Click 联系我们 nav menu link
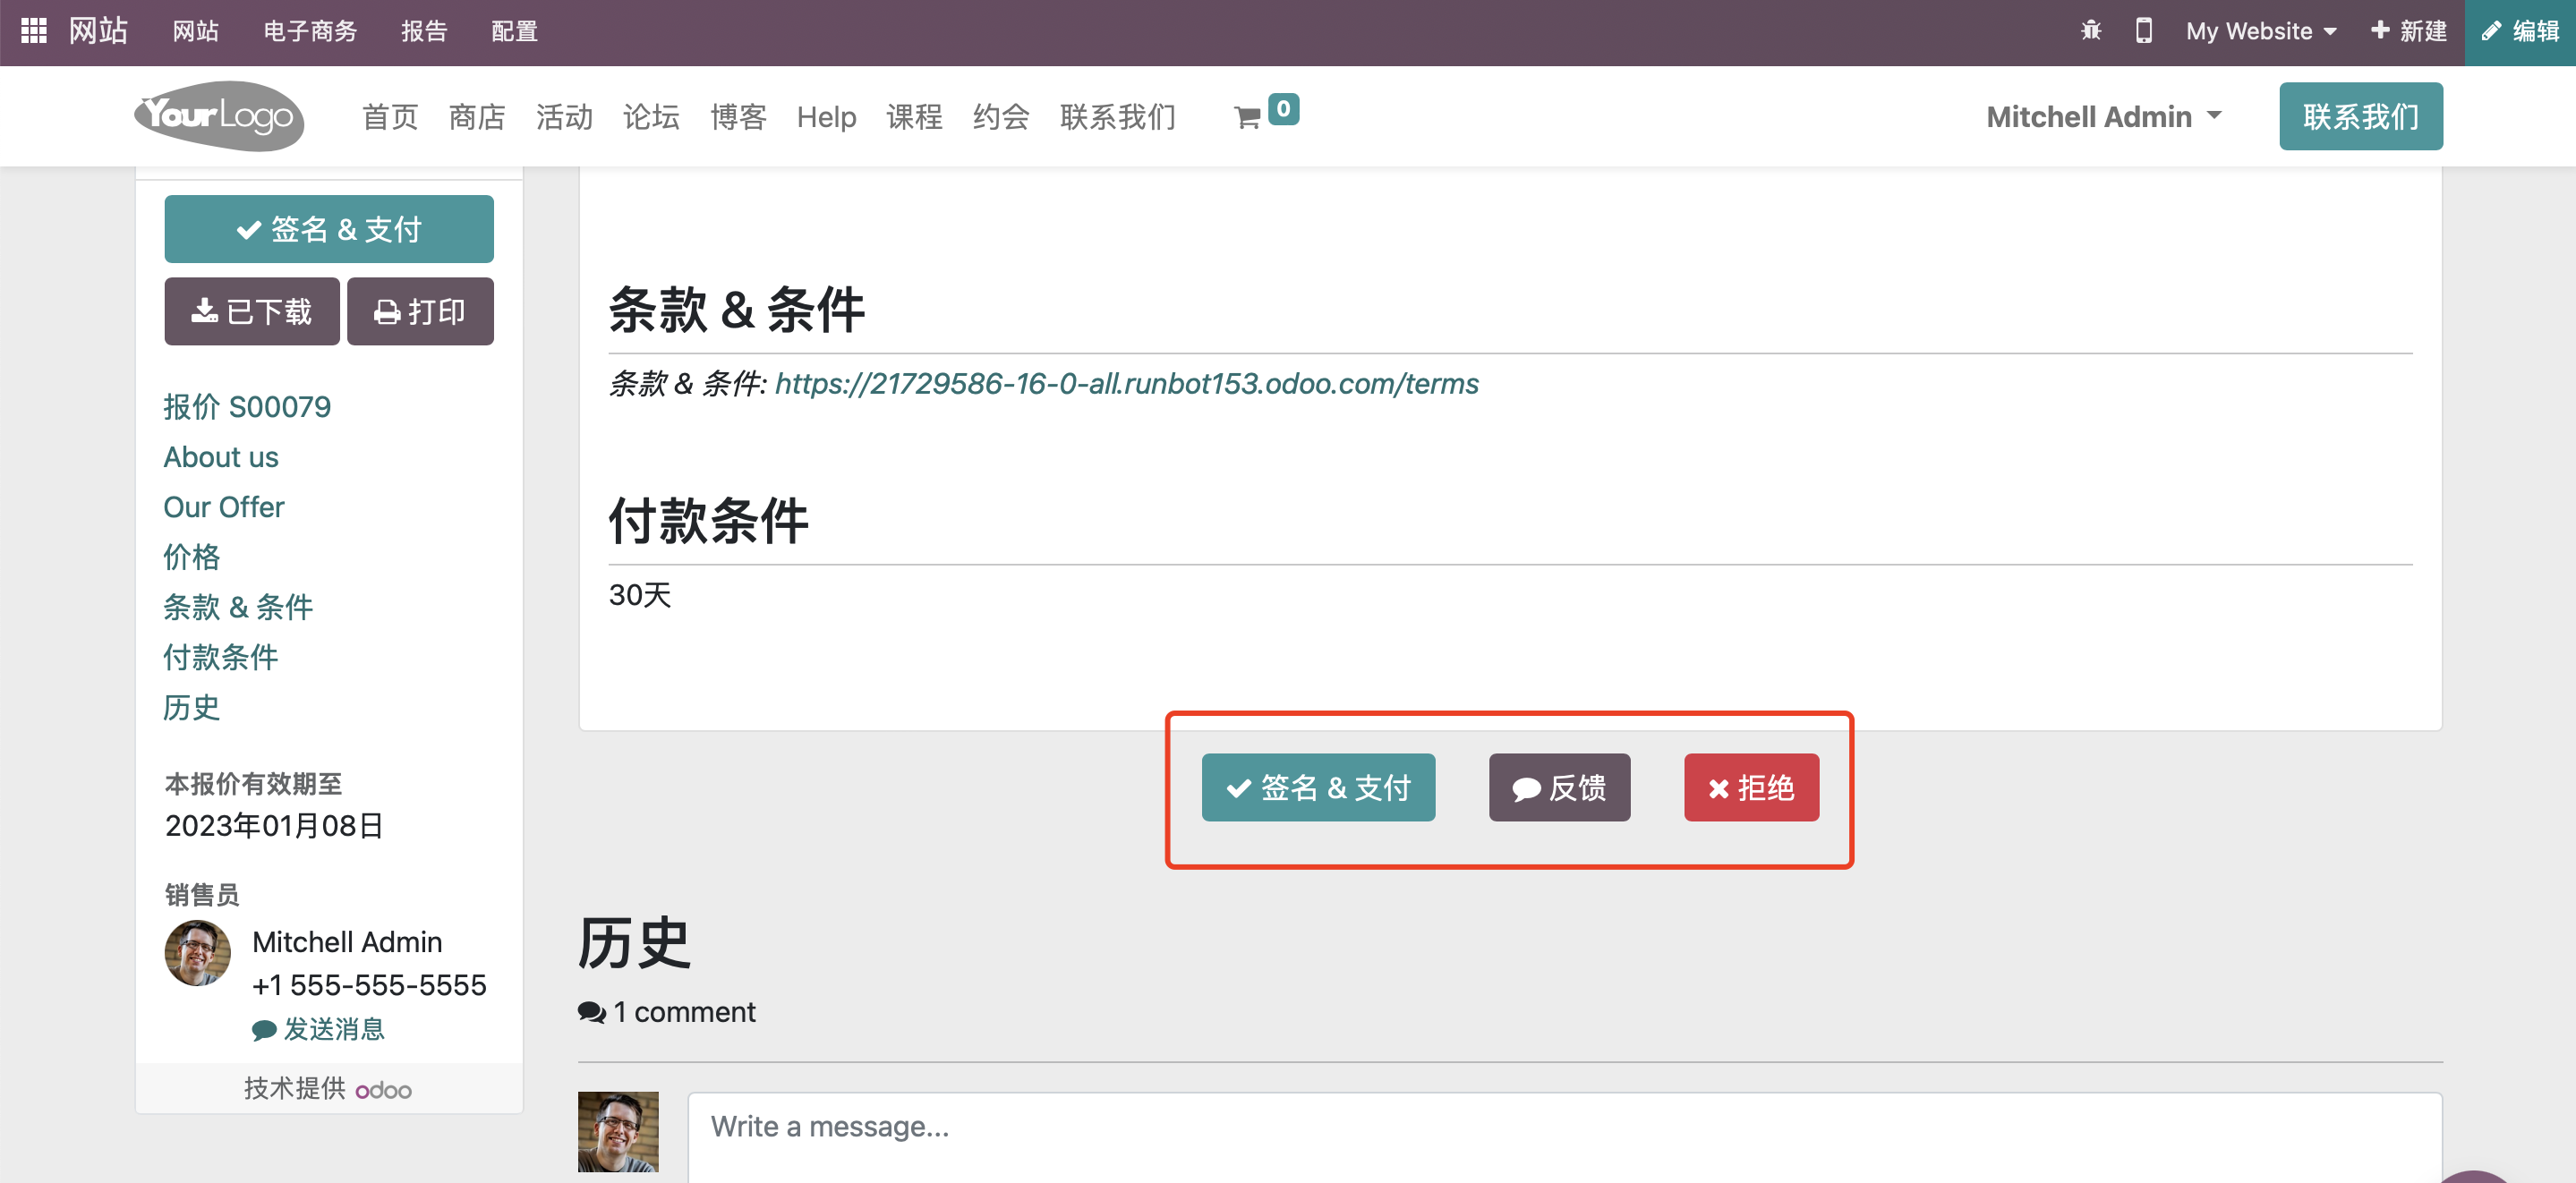 coord(1118,117)
